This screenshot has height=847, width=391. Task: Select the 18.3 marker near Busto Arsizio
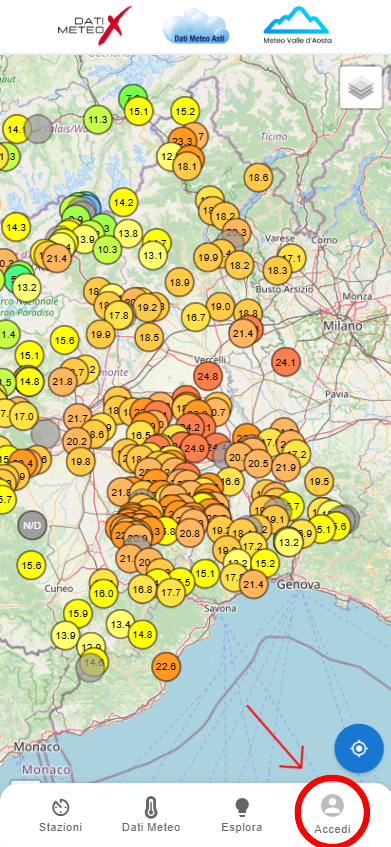pyautogui.click(x=277, y=270)
